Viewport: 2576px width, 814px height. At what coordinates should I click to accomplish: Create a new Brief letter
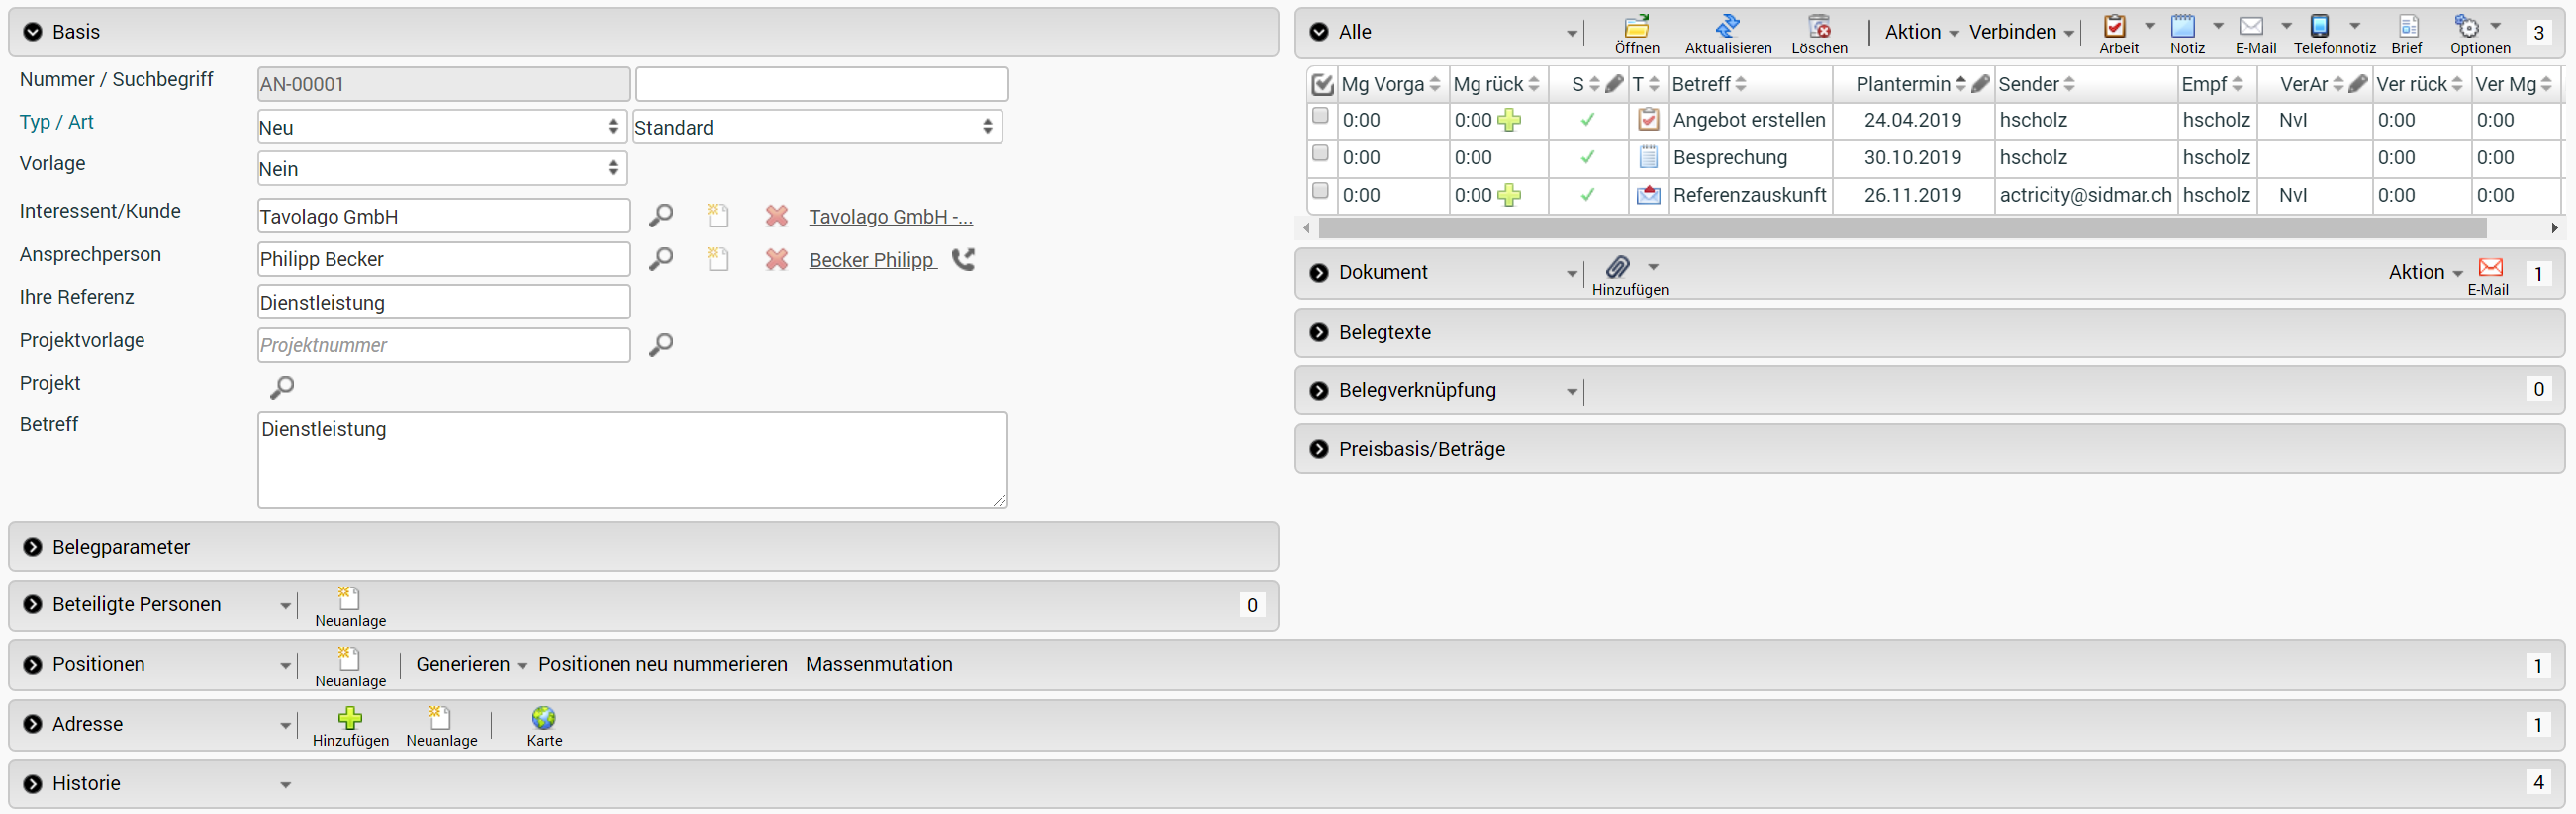[x=2409, y=26]
